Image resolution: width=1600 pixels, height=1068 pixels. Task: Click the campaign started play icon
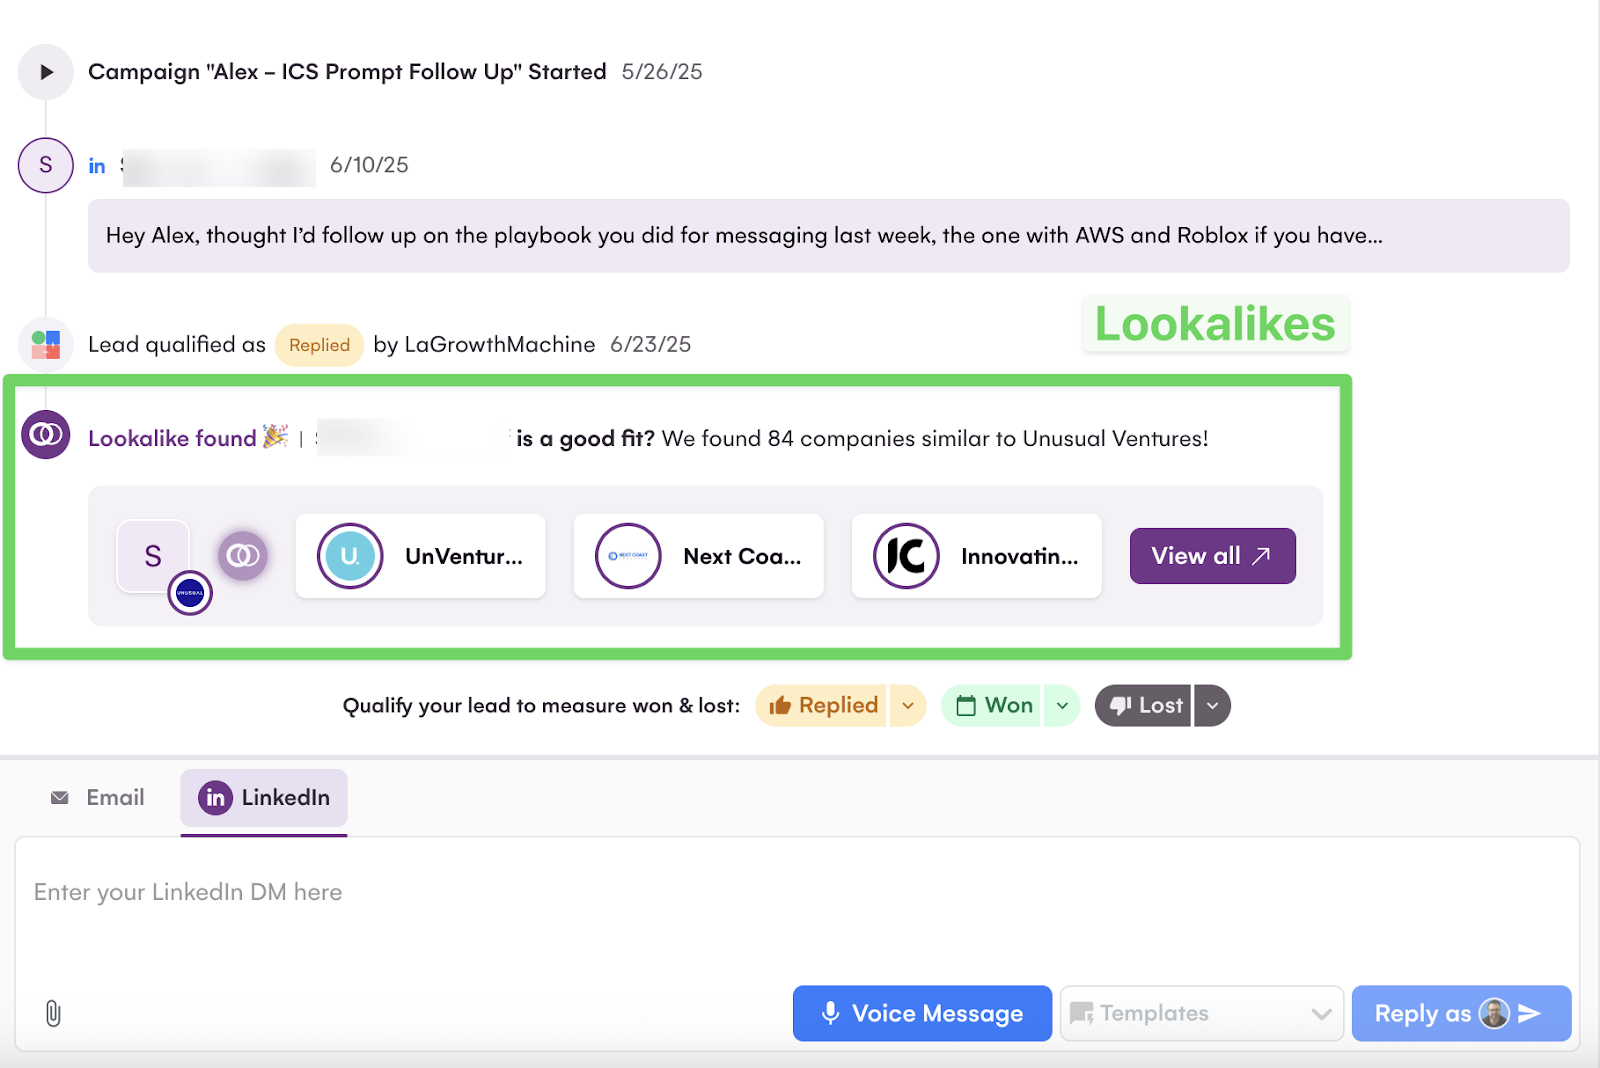(x=46, y=72)
